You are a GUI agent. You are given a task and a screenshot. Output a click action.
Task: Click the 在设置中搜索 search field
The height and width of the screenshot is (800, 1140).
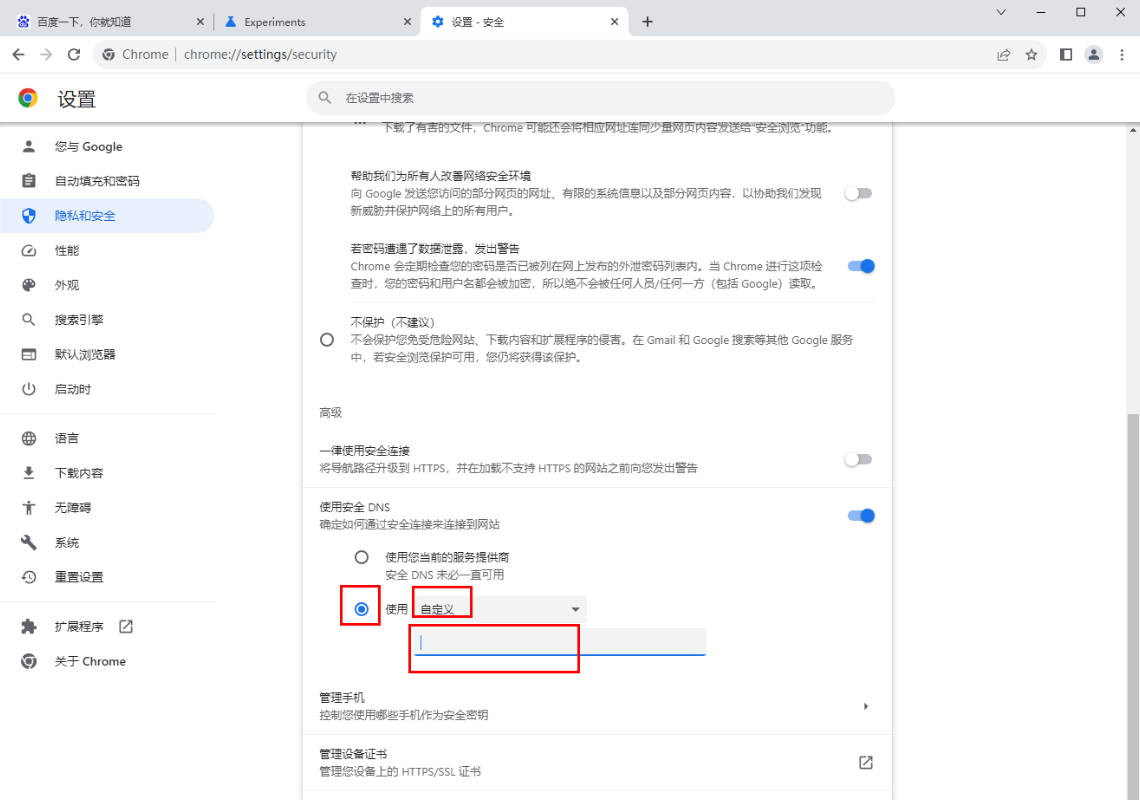(601, 97)
